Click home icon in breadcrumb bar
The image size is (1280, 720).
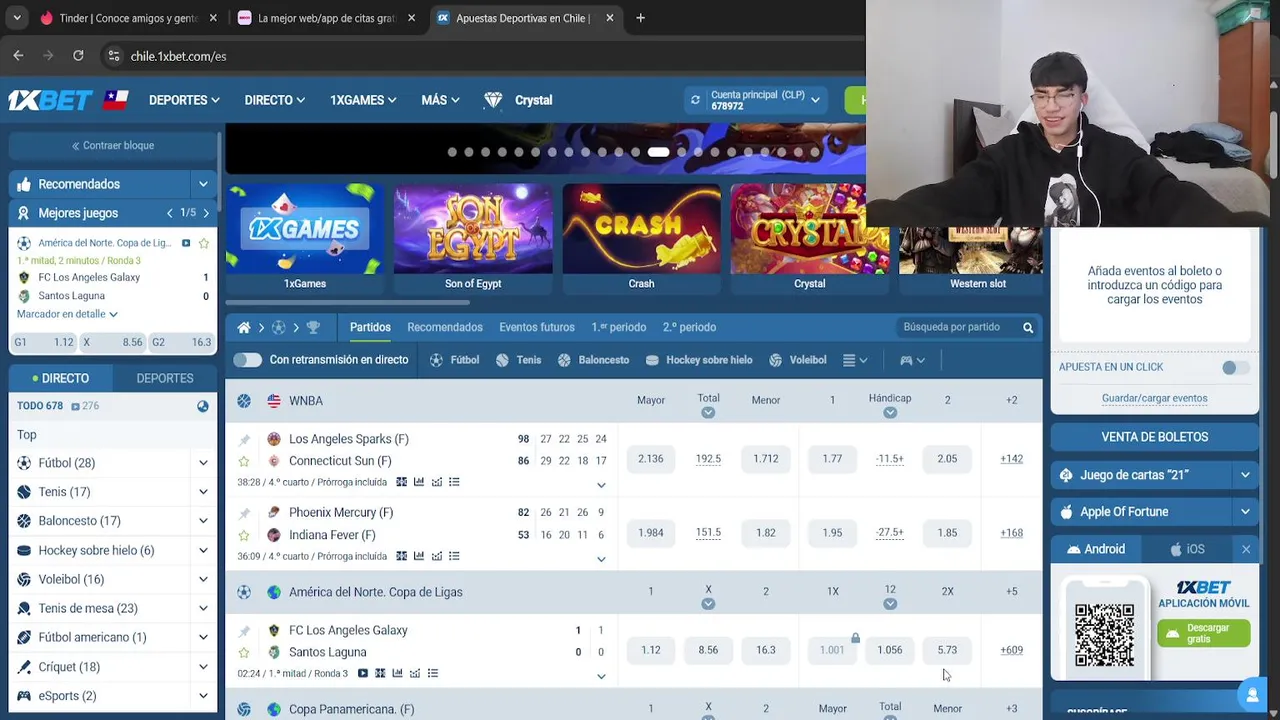click(x=244, y=327)
